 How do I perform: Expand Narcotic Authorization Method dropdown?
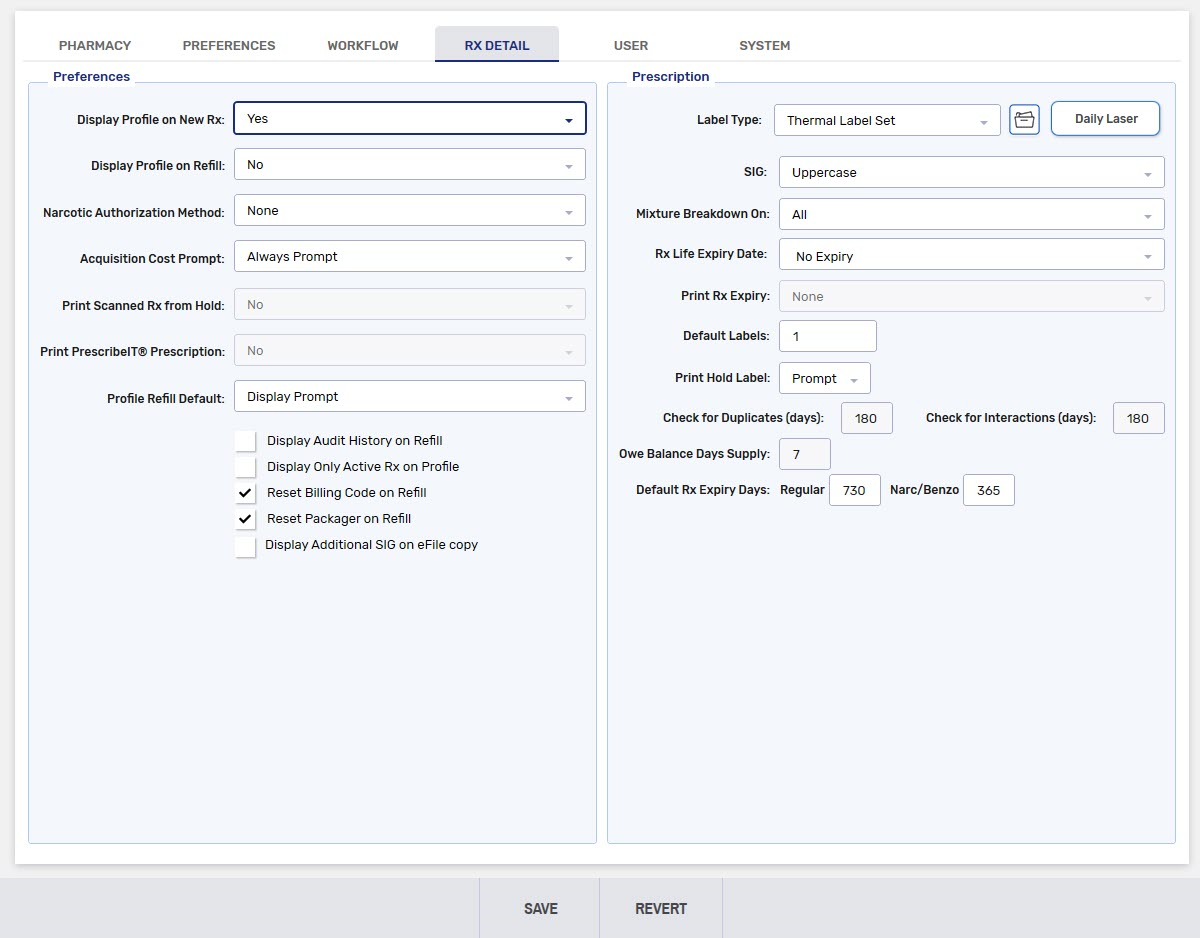(x=409, y=211)
